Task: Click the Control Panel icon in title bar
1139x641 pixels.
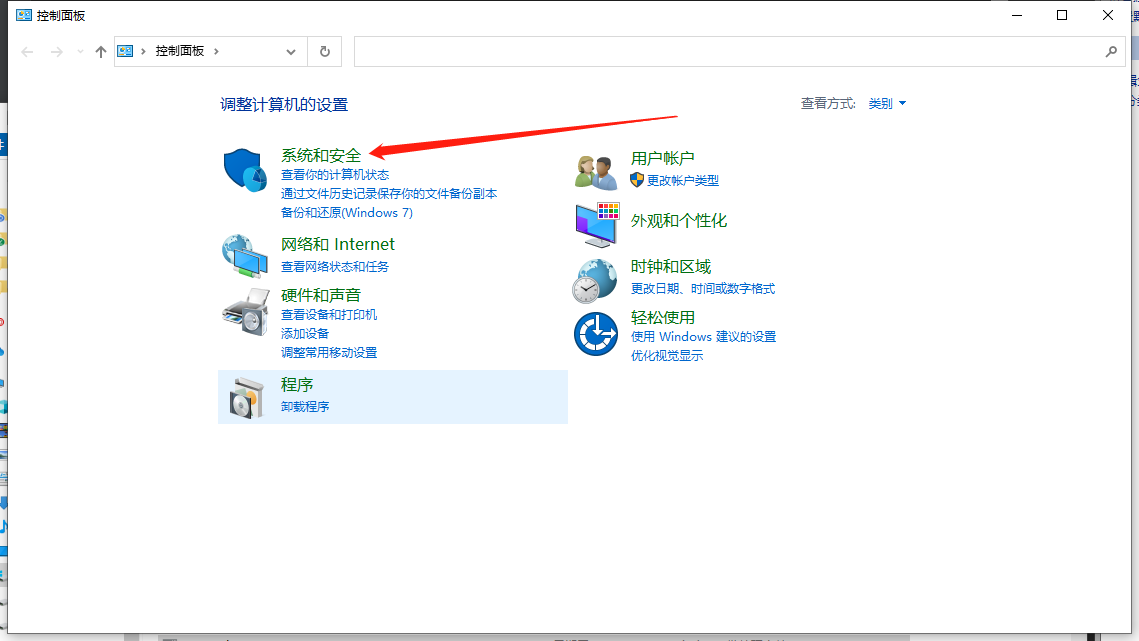Action: point(24,15)
